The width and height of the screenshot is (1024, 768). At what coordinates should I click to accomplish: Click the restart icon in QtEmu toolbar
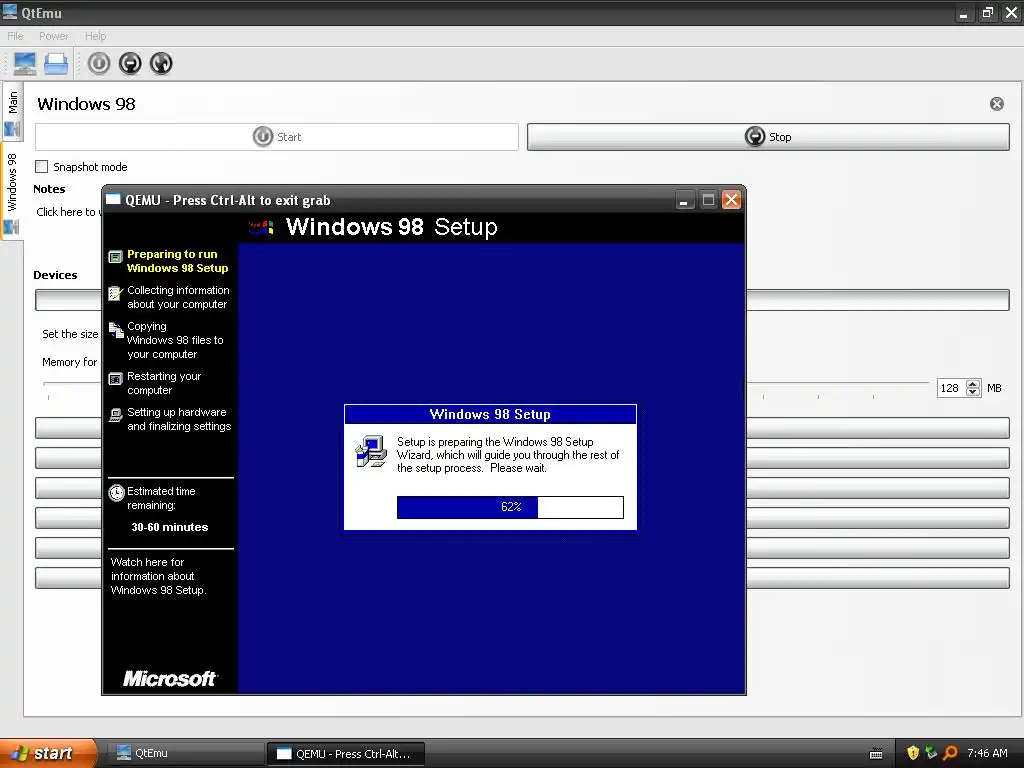click(161, 63)
